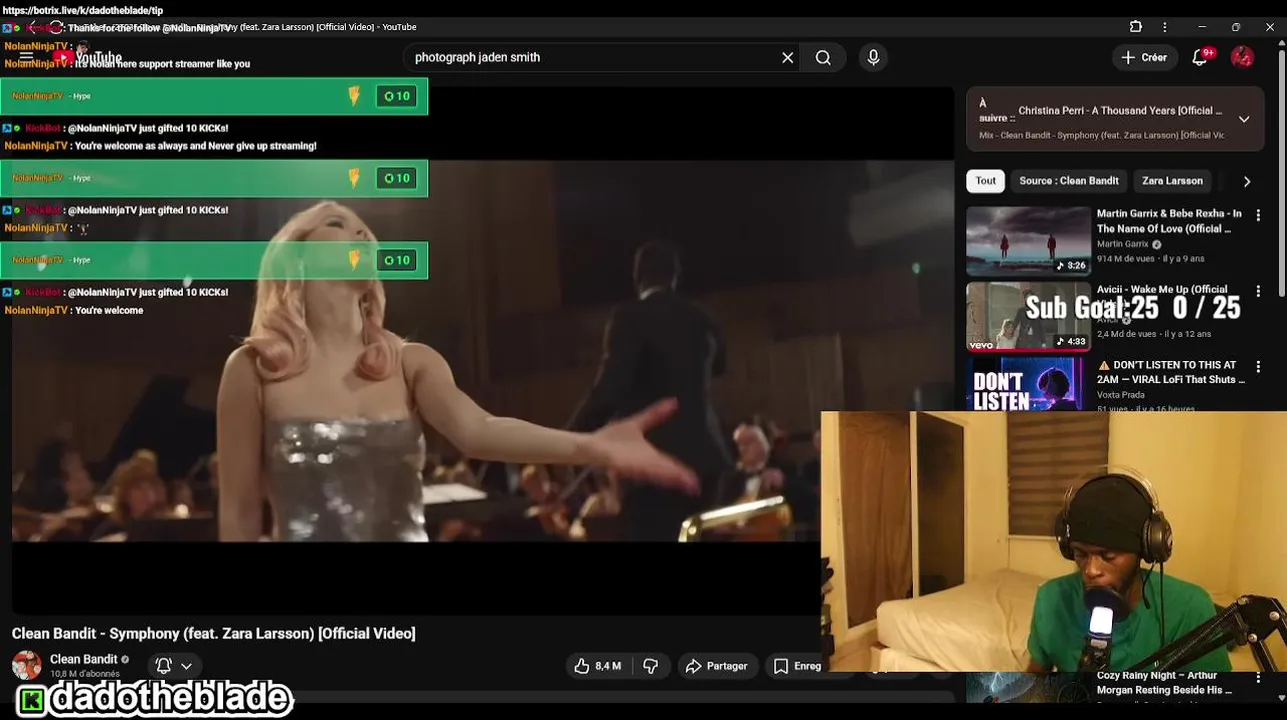Start voice search with the microphone icon

[873, 58]
